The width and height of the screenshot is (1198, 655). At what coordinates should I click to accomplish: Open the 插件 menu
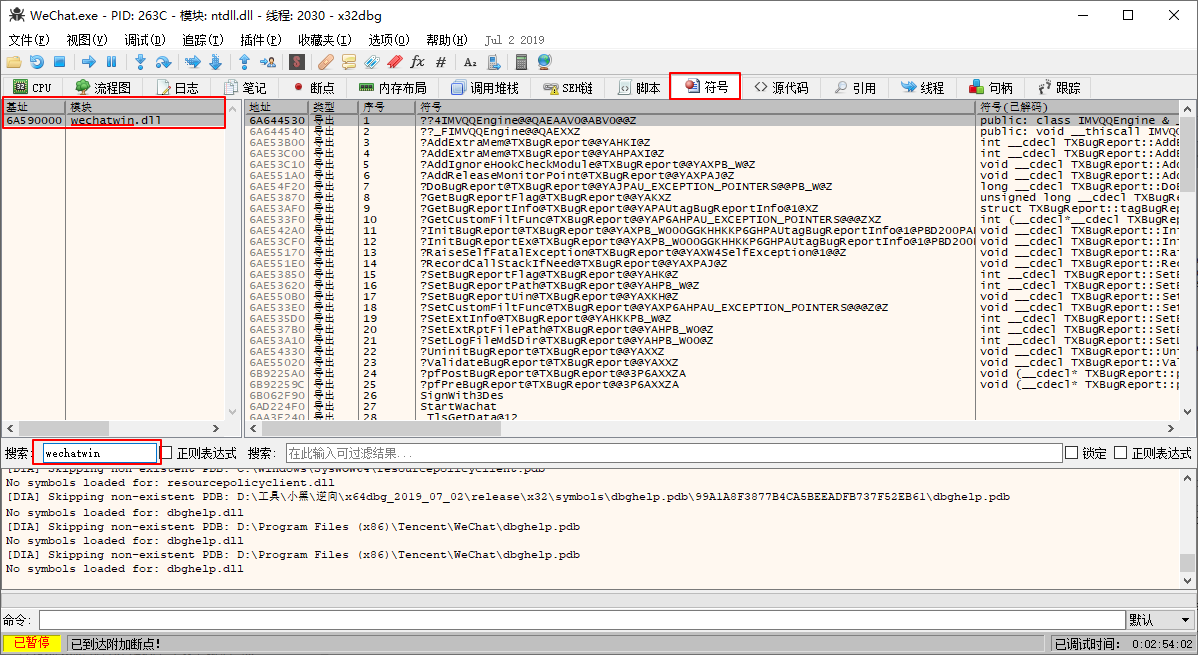coord(259,40)
